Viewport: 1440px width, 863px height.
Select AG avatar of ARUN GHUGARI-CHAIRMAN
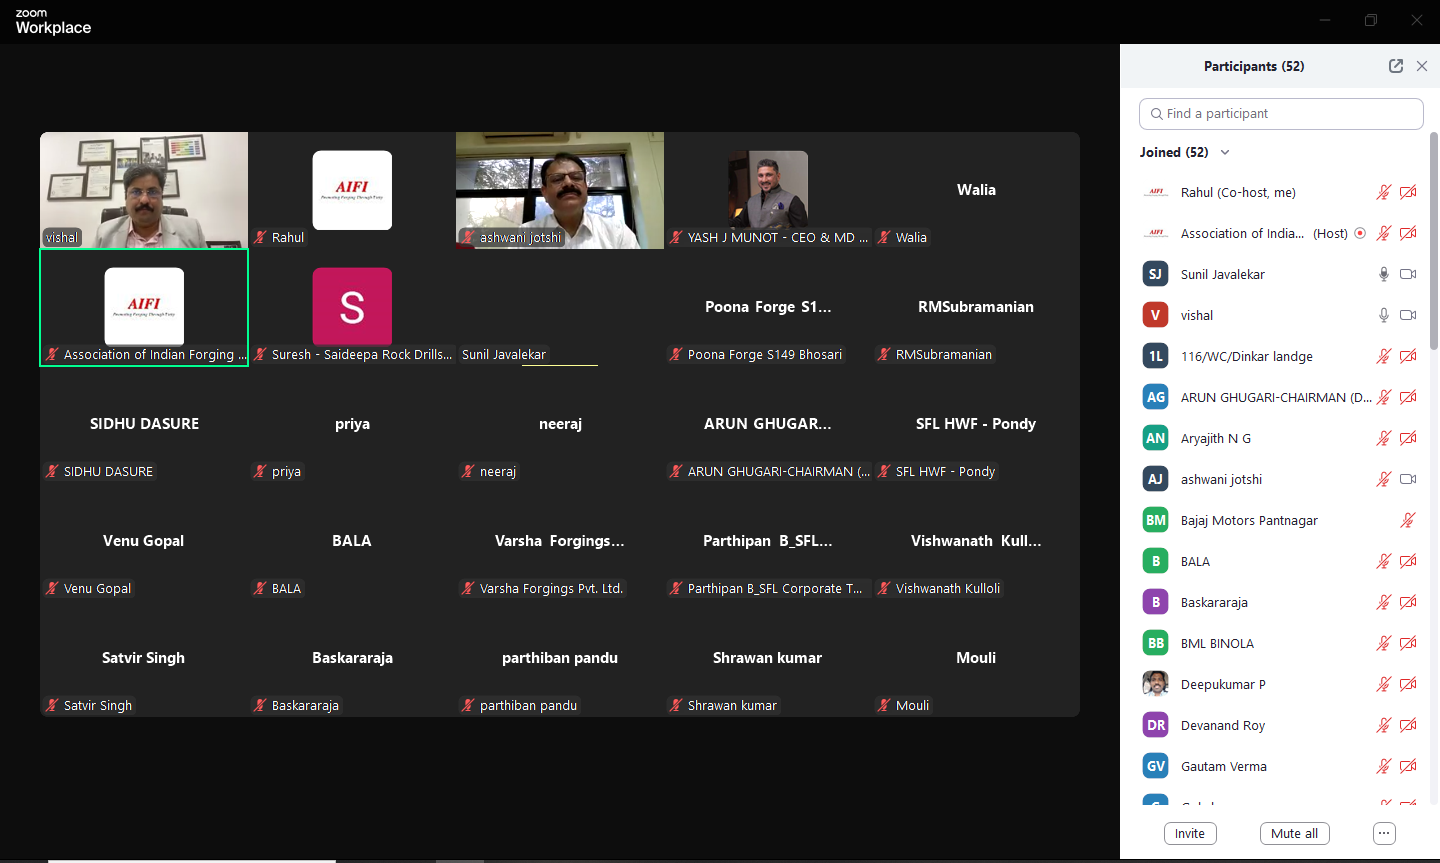[x=1156, y=397]
